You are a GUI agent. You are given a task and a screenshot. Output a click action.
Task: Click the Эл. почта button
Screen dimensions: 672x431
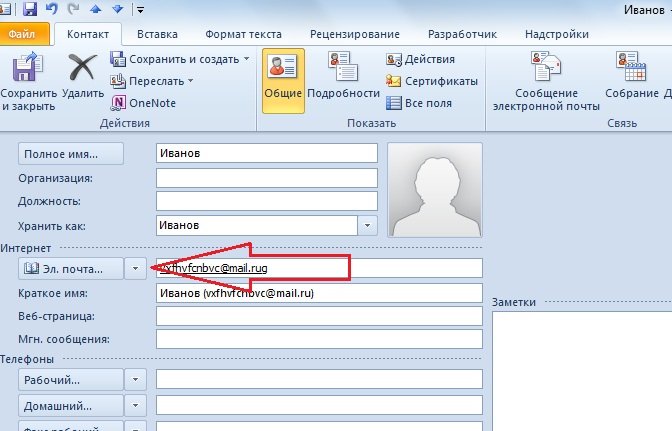coord(70,269)
